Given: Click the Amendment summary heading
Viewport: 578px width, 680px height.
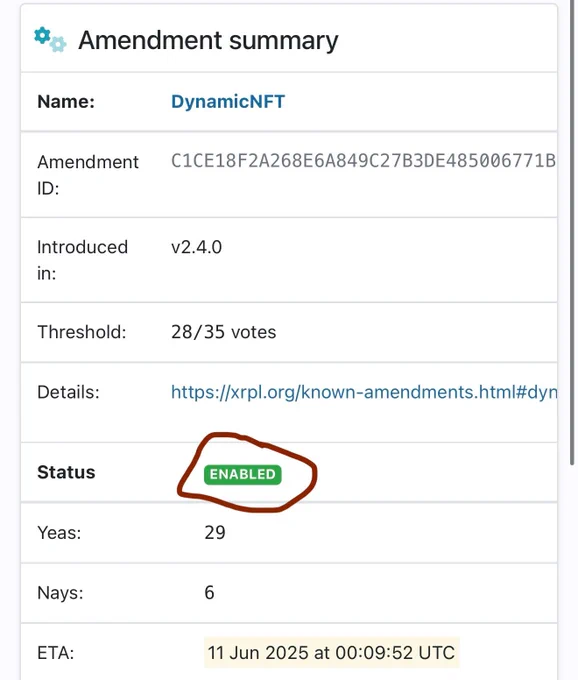Looking at the screenshot, I should [208, 40].
